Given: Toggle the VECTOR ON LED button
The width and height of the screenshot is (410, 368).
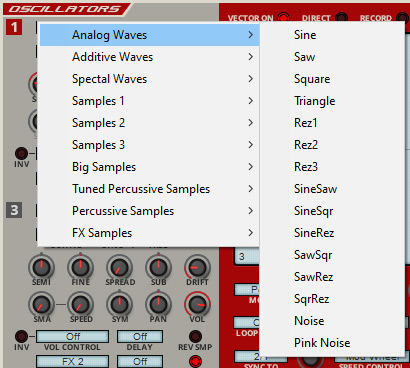Looking at the screenshot, I should tap(283, 18).
